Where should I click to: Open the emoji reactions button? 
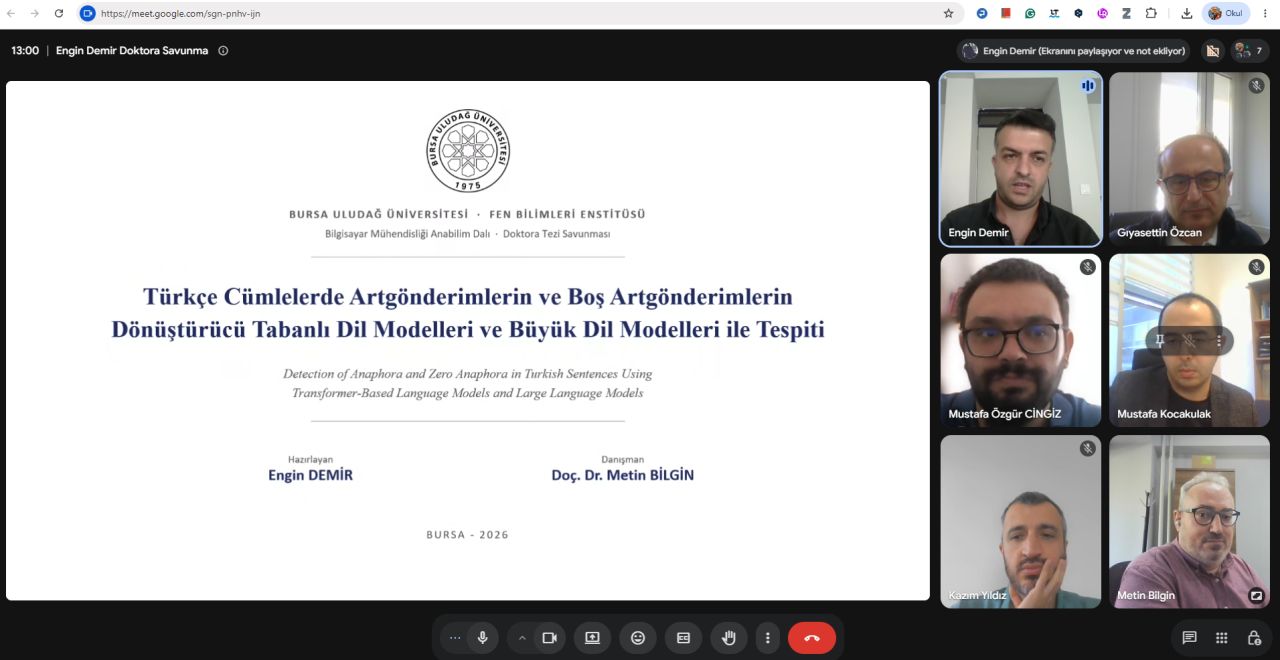pyautogui.click(x=638, y=637)
